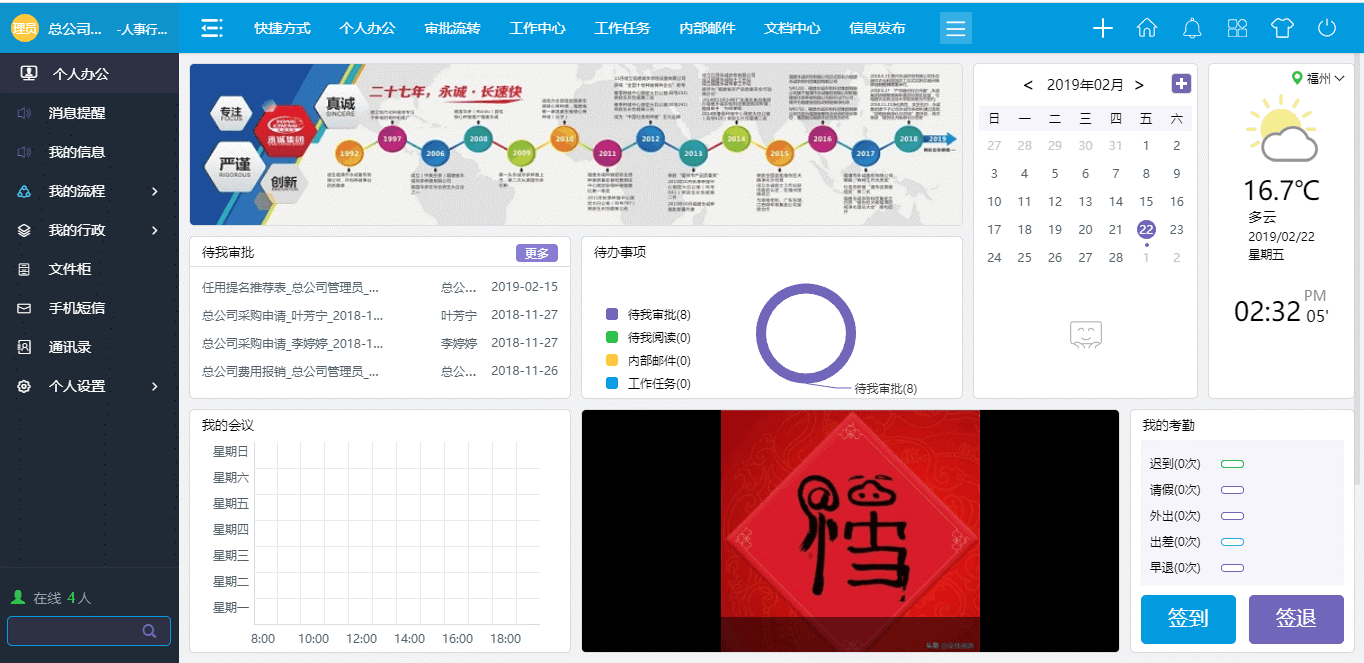1364x663 pixels.
Task: Open the 内部邮件 menu item
Action: pos(706,28)
